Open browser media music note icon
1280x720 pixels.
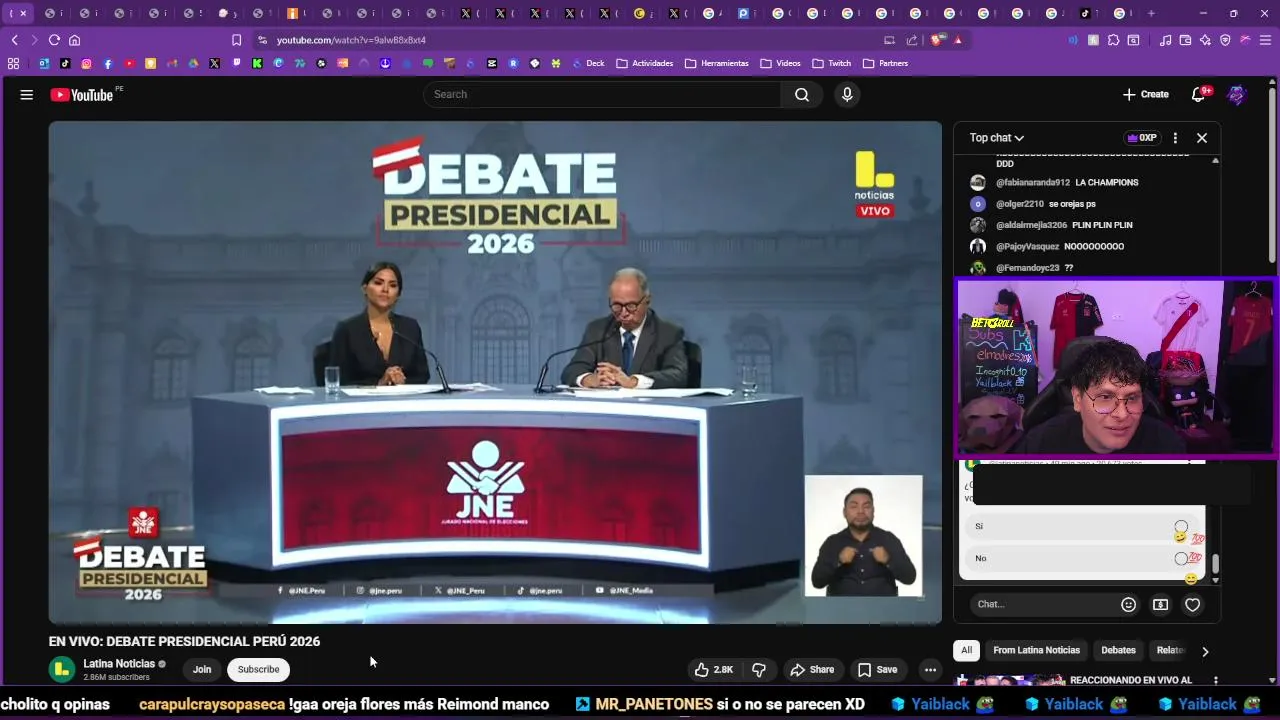[1165, 40]
